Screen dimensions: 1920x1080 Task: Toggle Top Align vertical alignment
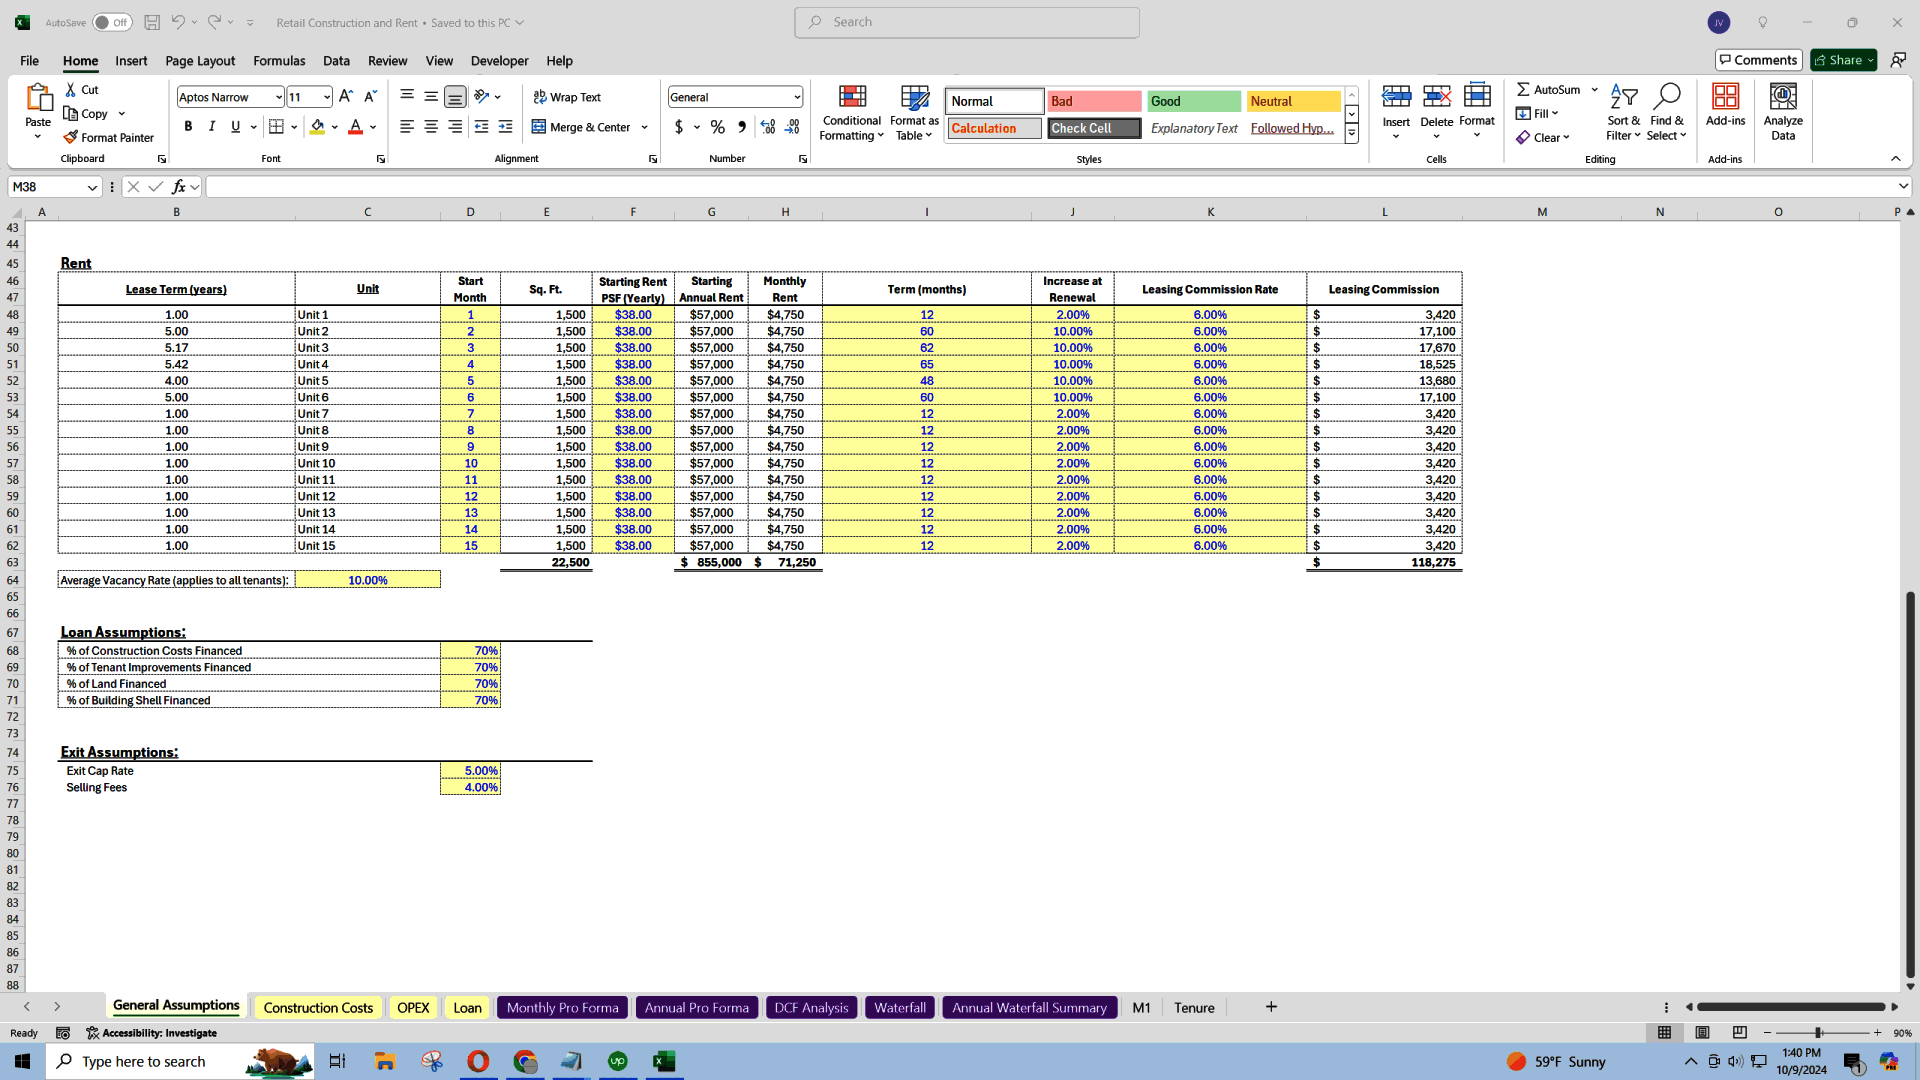[x=407, y=96]
